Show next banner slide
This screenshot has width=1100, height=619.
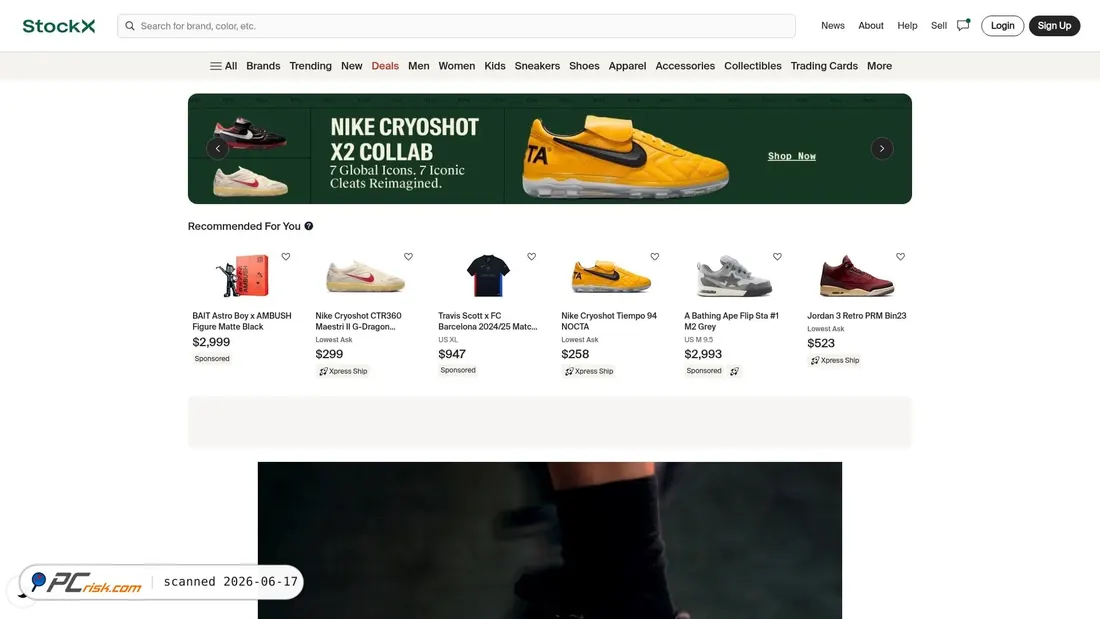[882, 149]
